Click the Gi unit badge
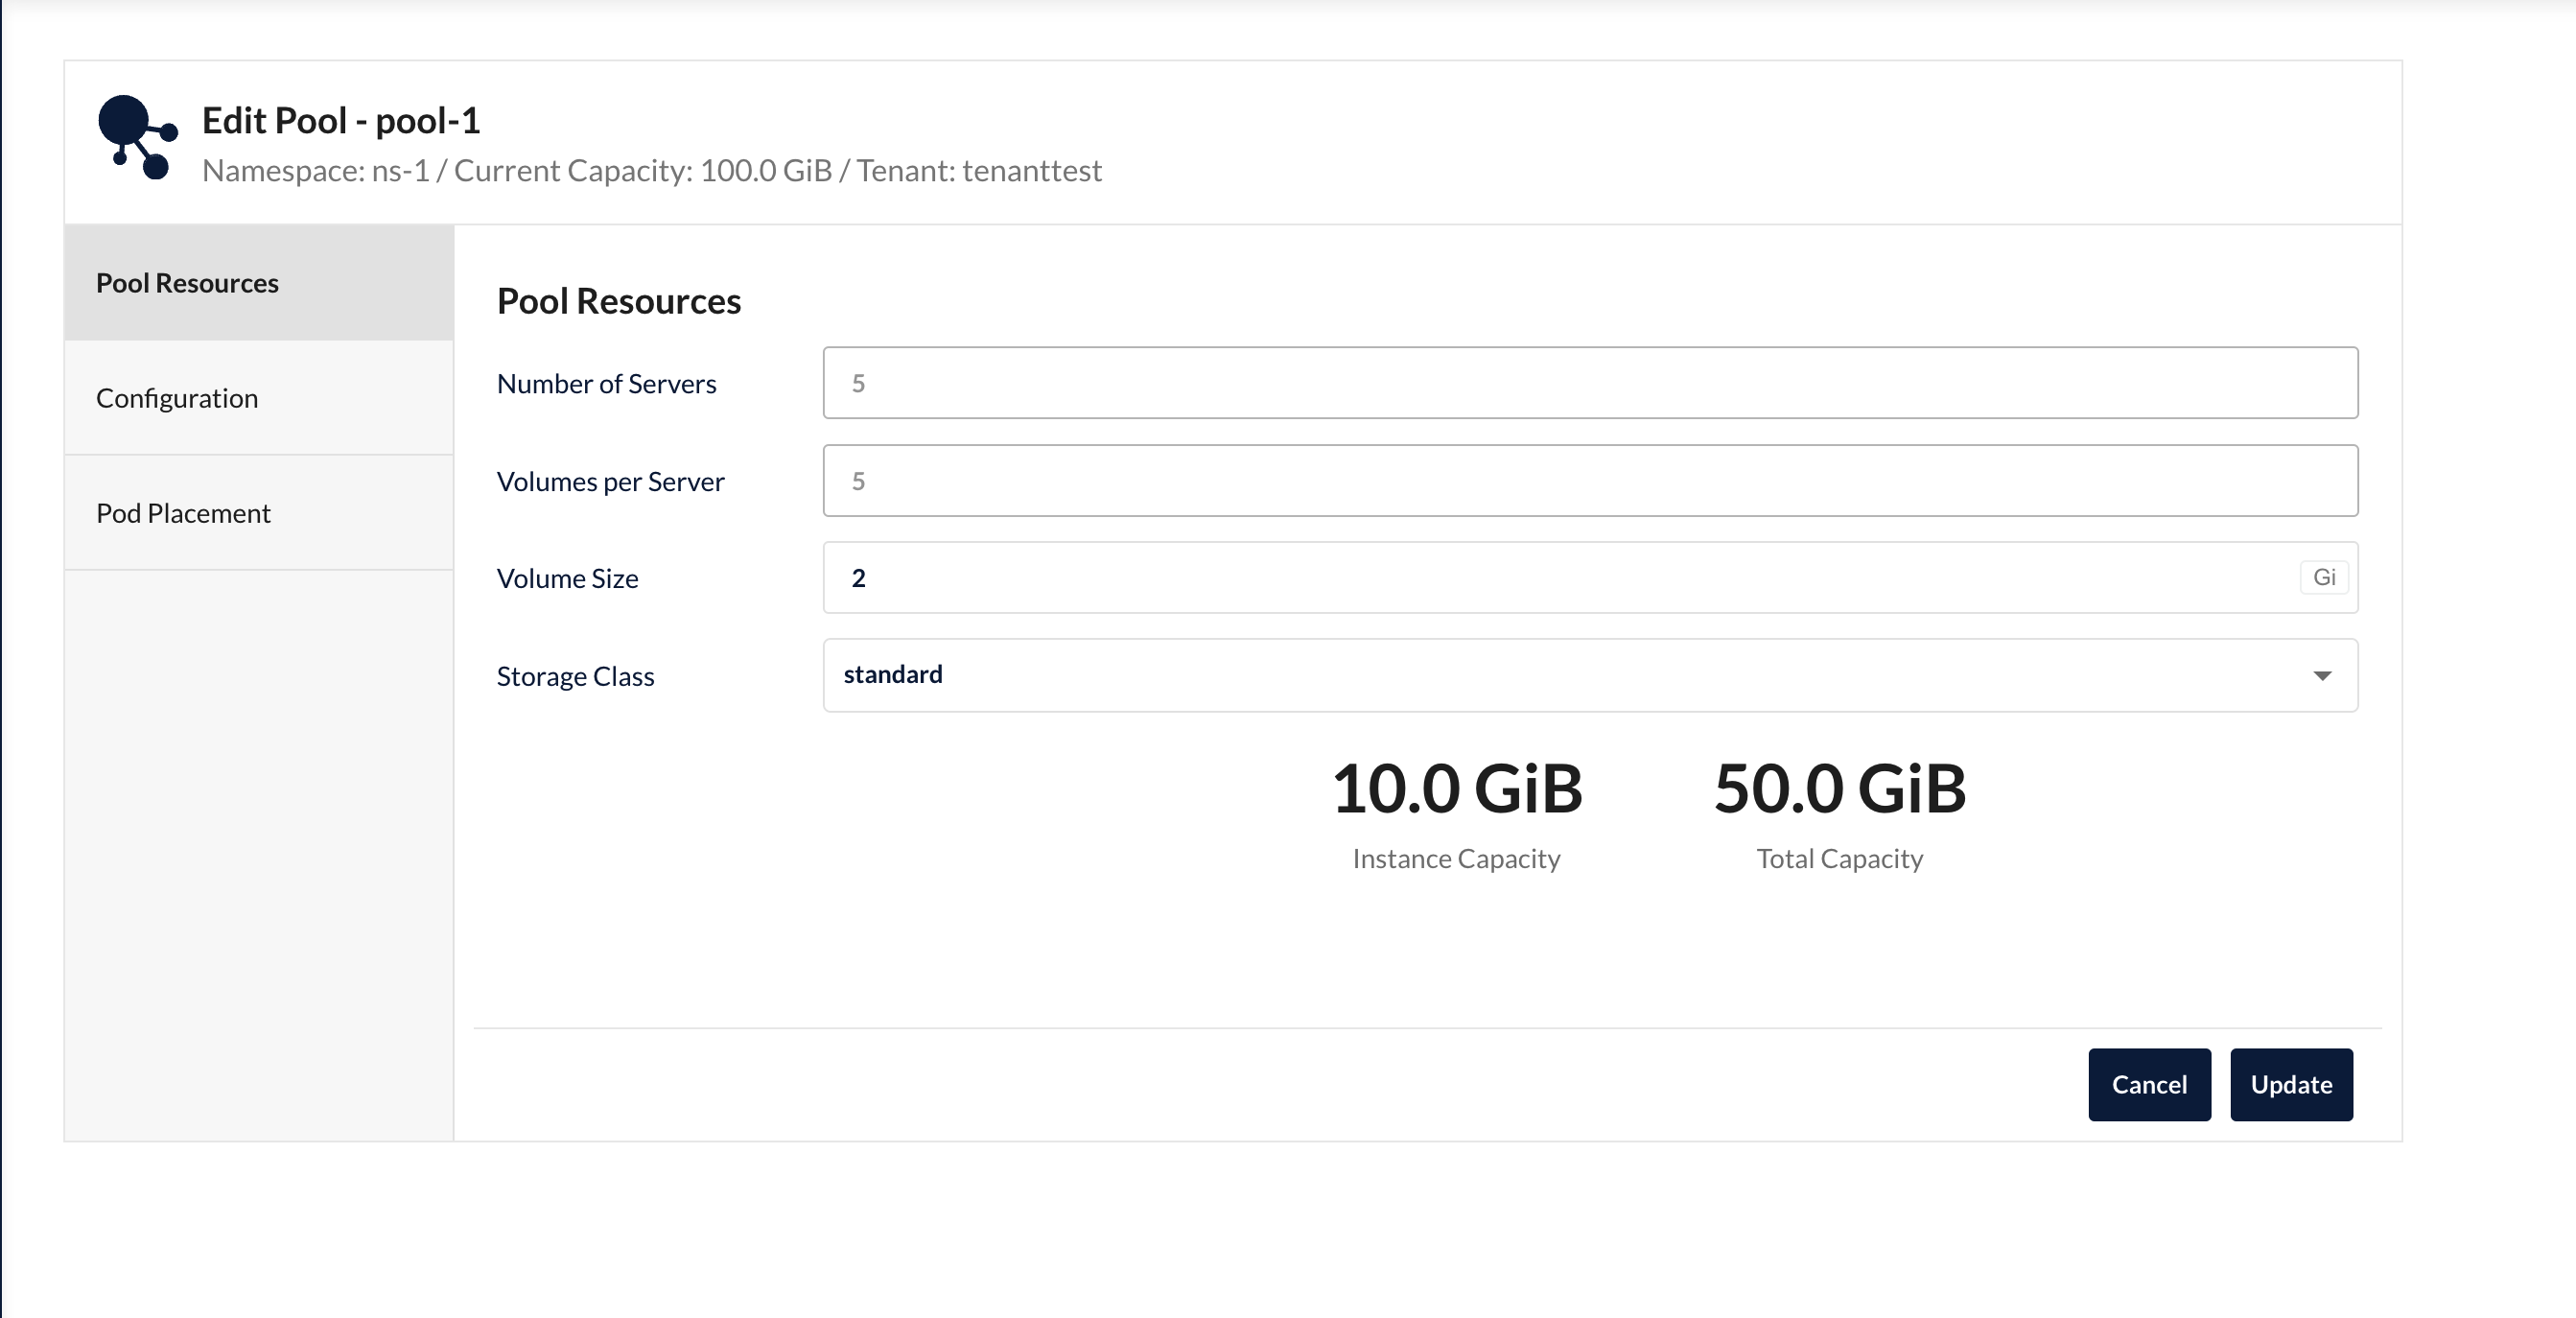Viewport: 2576px width, 1318px height. pyautogui.click(x=2323, y=577)
